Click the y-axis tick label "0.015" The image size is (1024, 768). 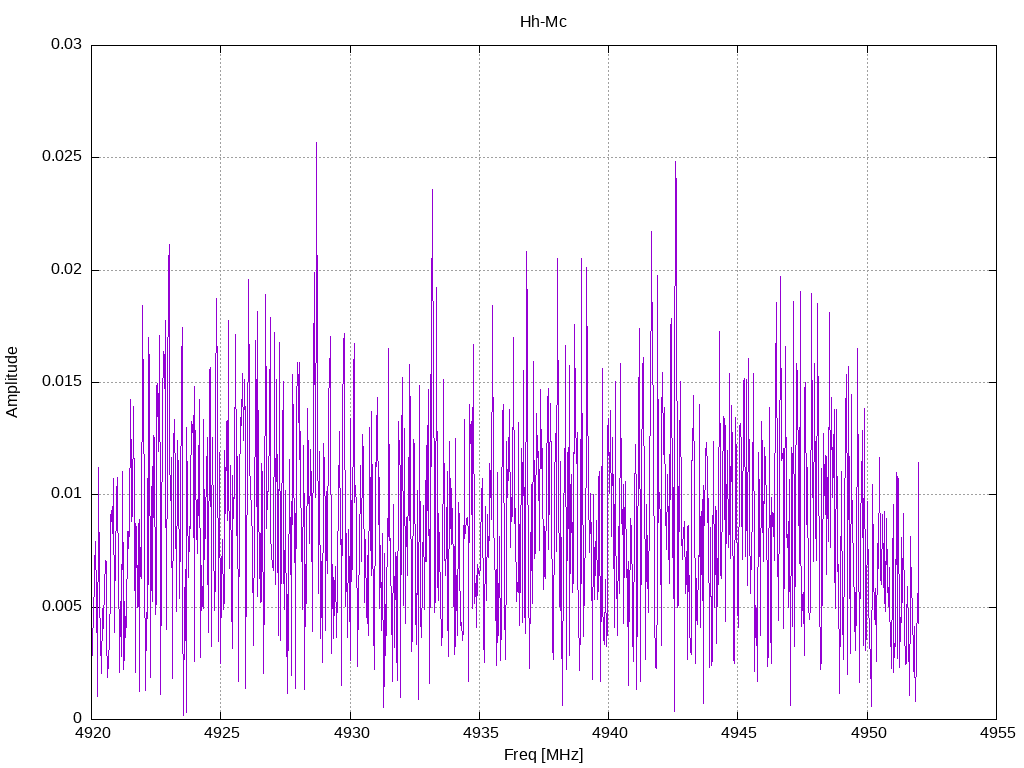[x=62, y=381]
